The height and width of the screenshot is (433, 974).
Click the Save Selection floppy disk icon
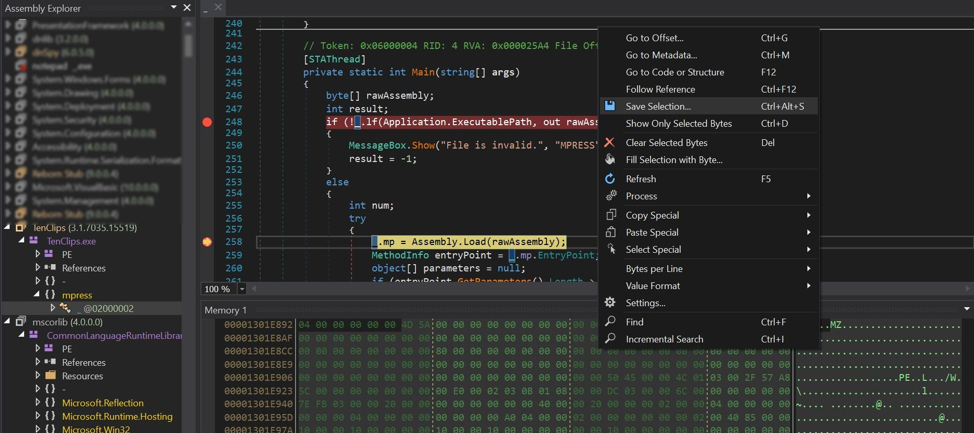(610, 106)
